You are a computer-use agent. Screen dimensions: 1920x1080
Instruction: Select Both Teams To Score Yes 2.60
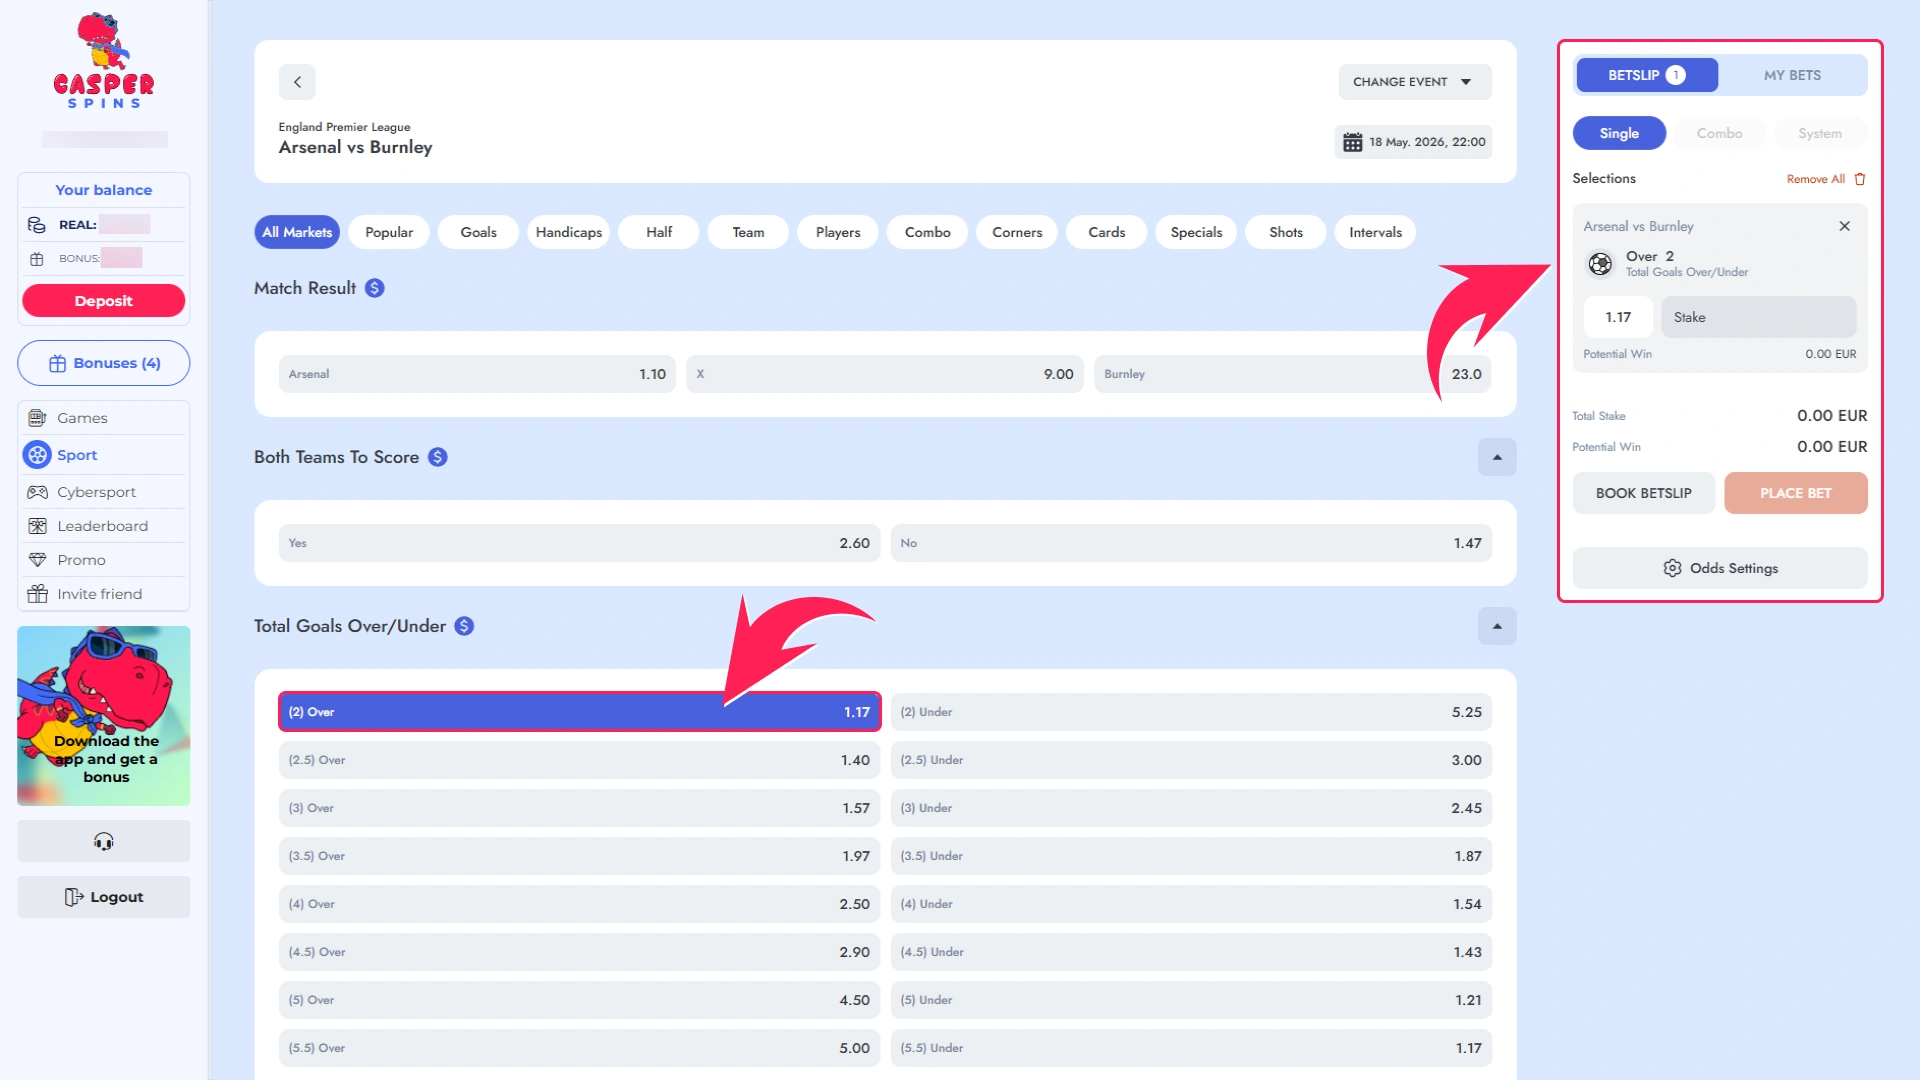pyautogui.click(x=580, y=543)
